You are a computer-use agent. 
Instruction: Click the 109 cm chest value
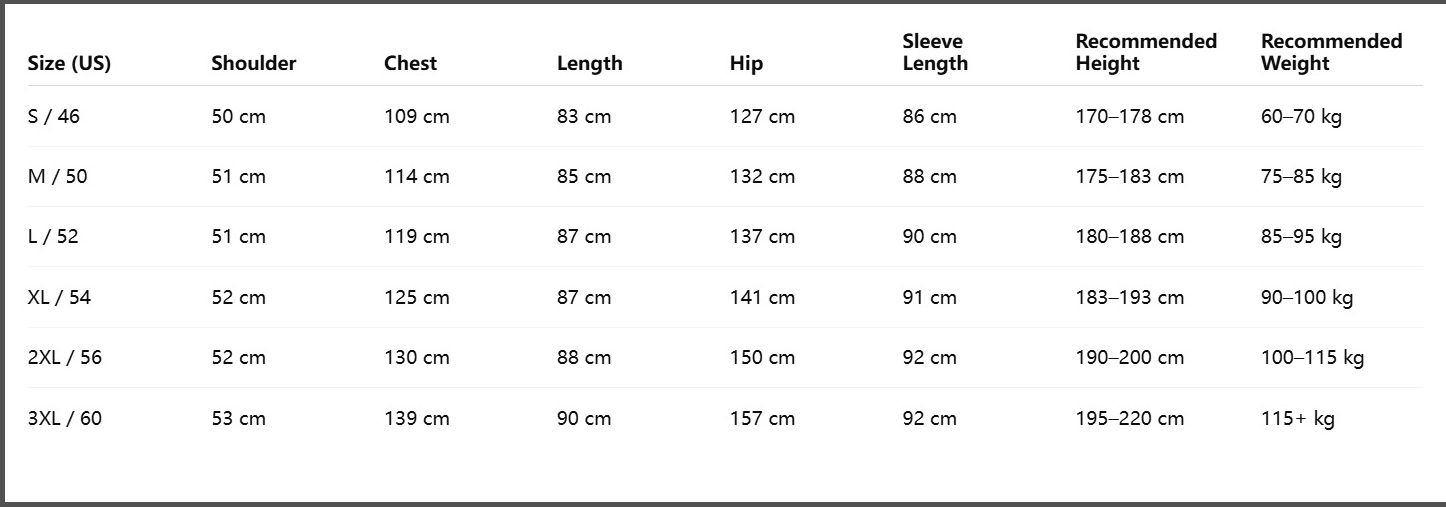[x=417, y=116]
